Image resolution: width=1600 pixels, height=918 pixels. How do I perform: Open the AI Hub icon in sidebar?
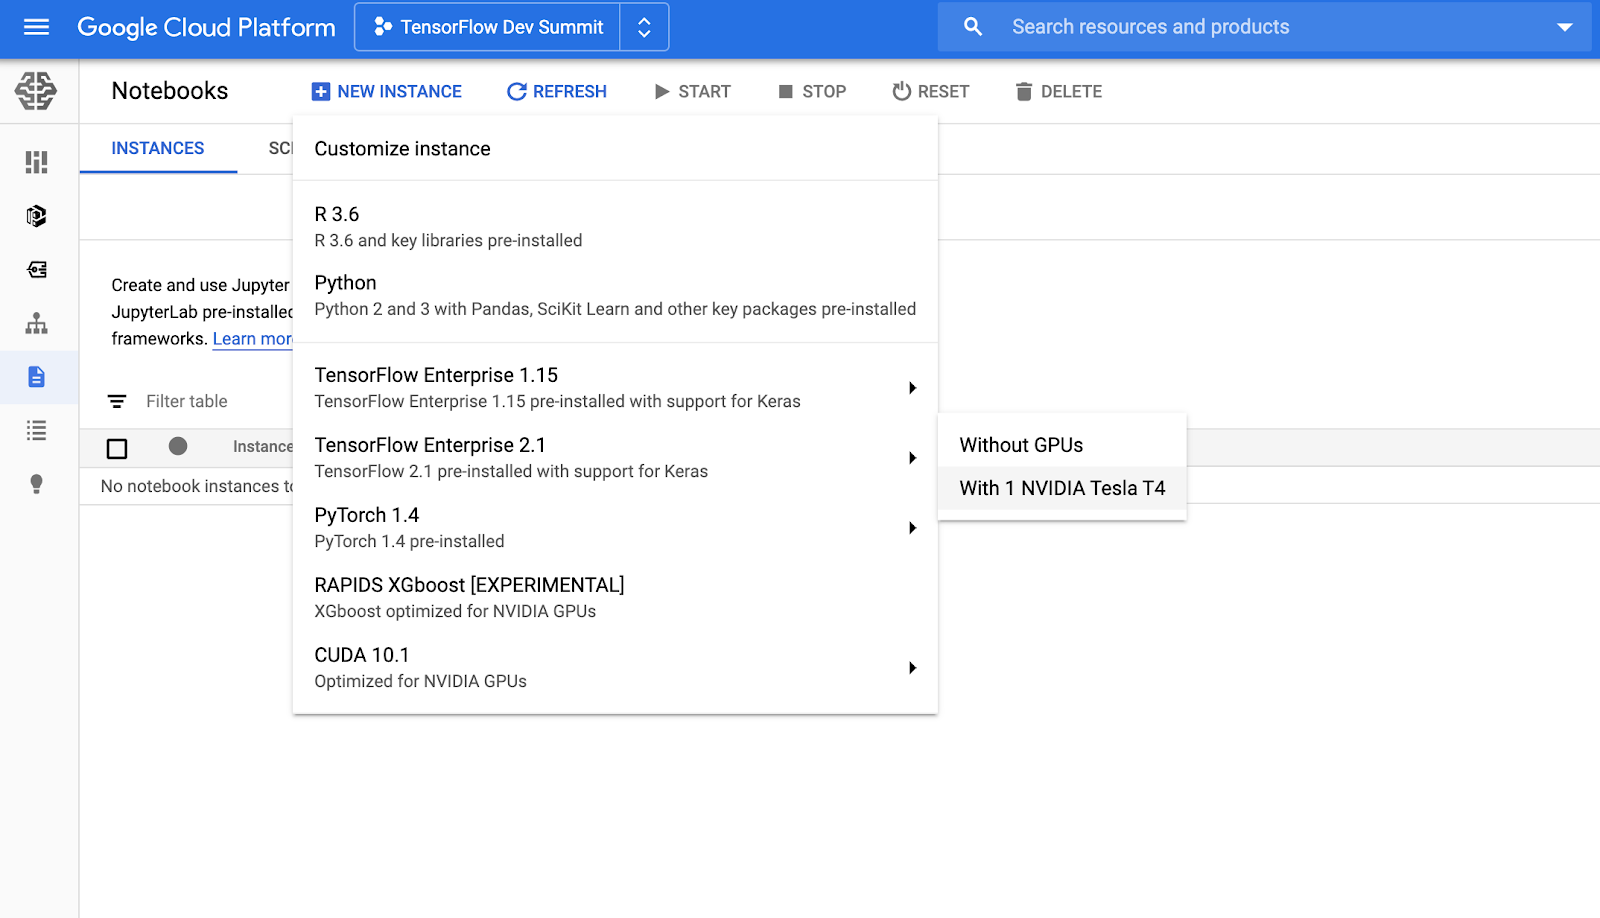(37, 216)
